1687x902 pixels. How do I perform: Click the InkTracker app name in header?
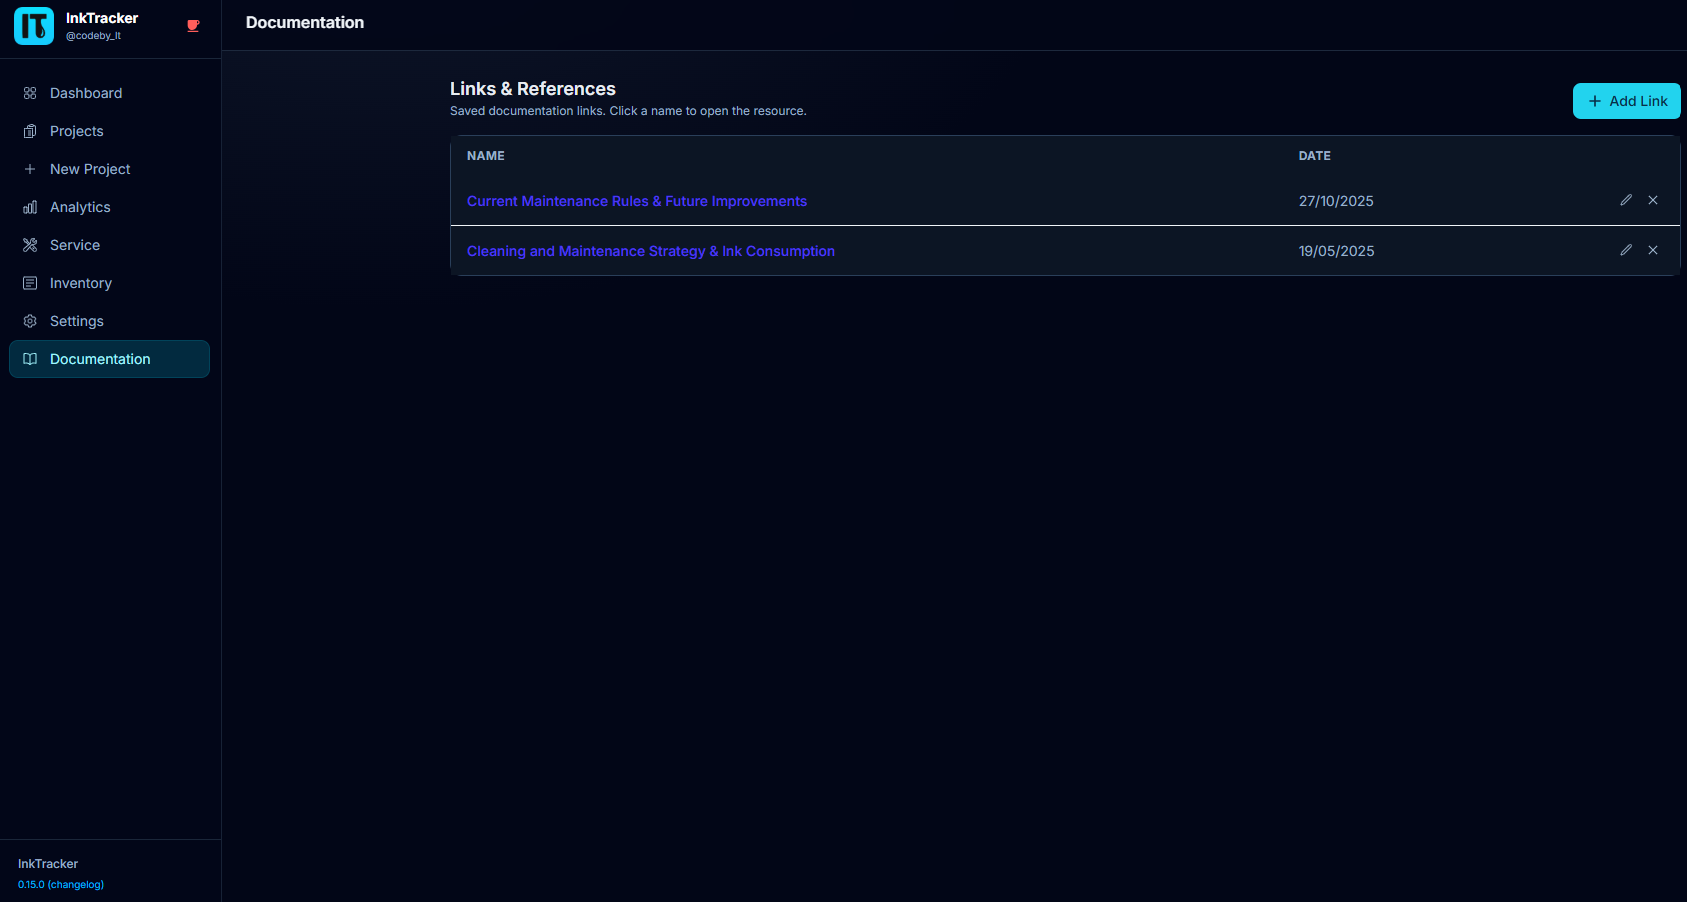coord(102,18)
